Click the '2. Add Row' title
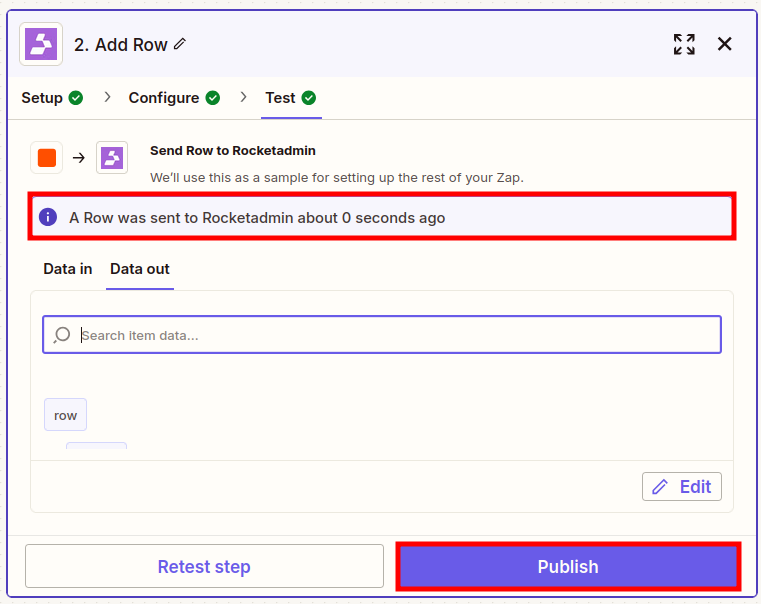 120,45
